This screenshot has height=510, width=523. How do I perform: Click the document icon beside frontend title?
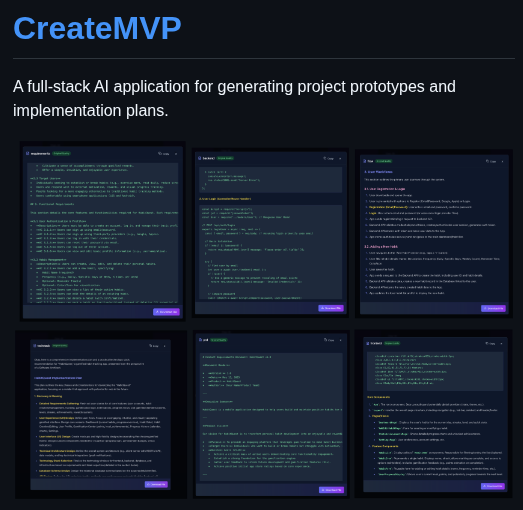(x=368, y=343)
